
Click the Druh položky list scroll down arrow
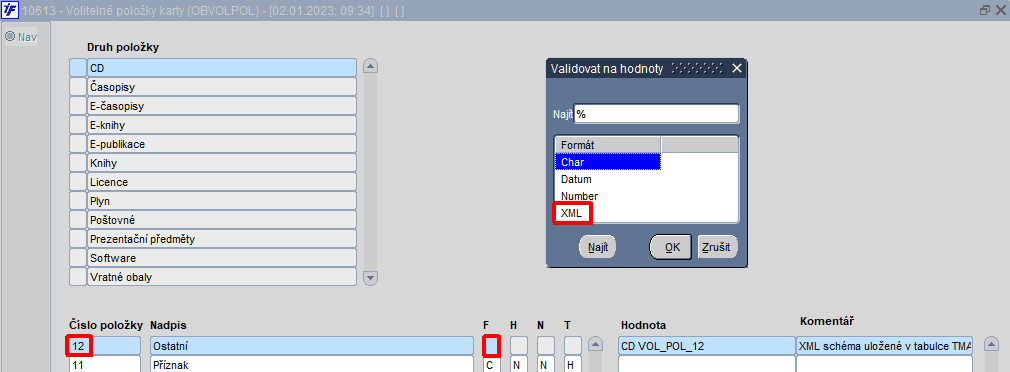370,278
